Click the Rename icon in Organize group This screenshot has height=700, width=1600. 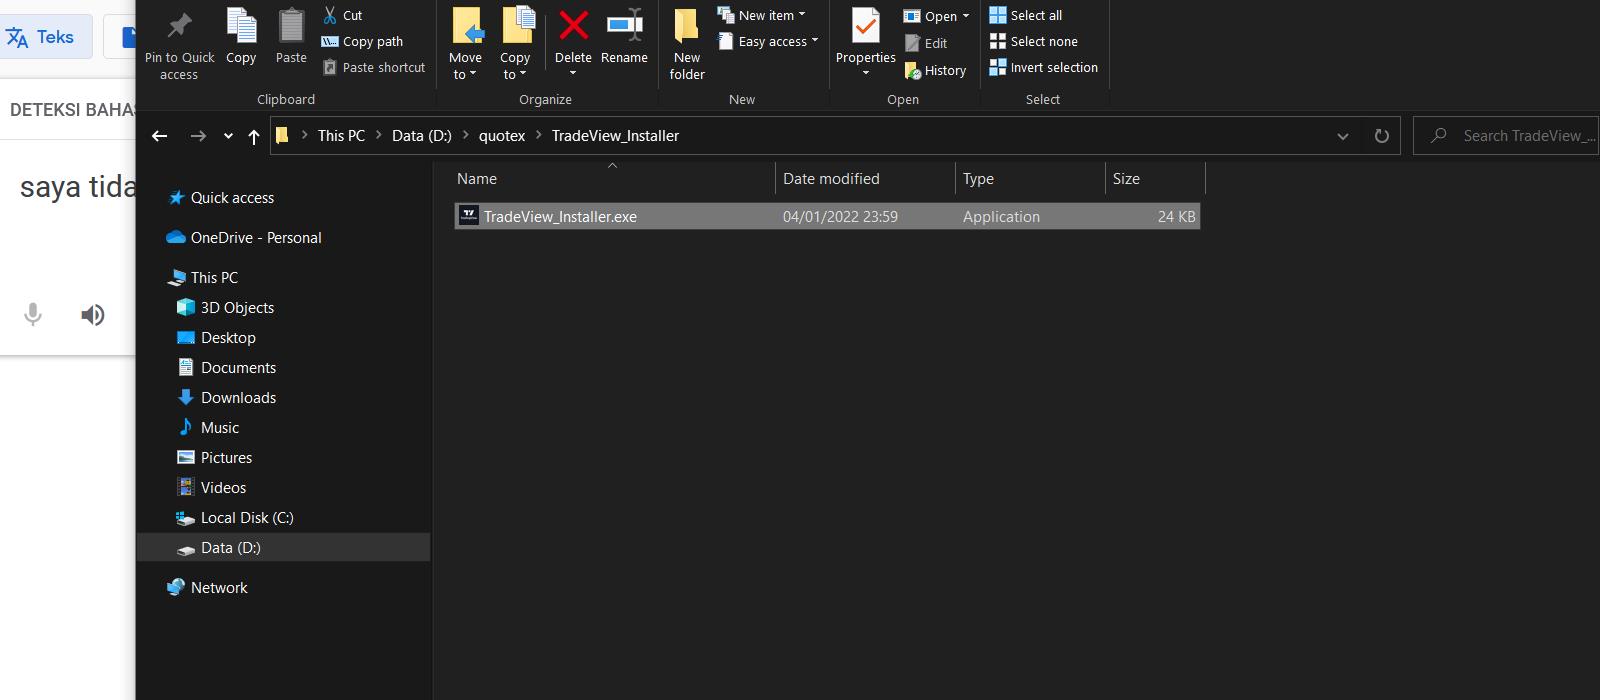coord(624,27)
